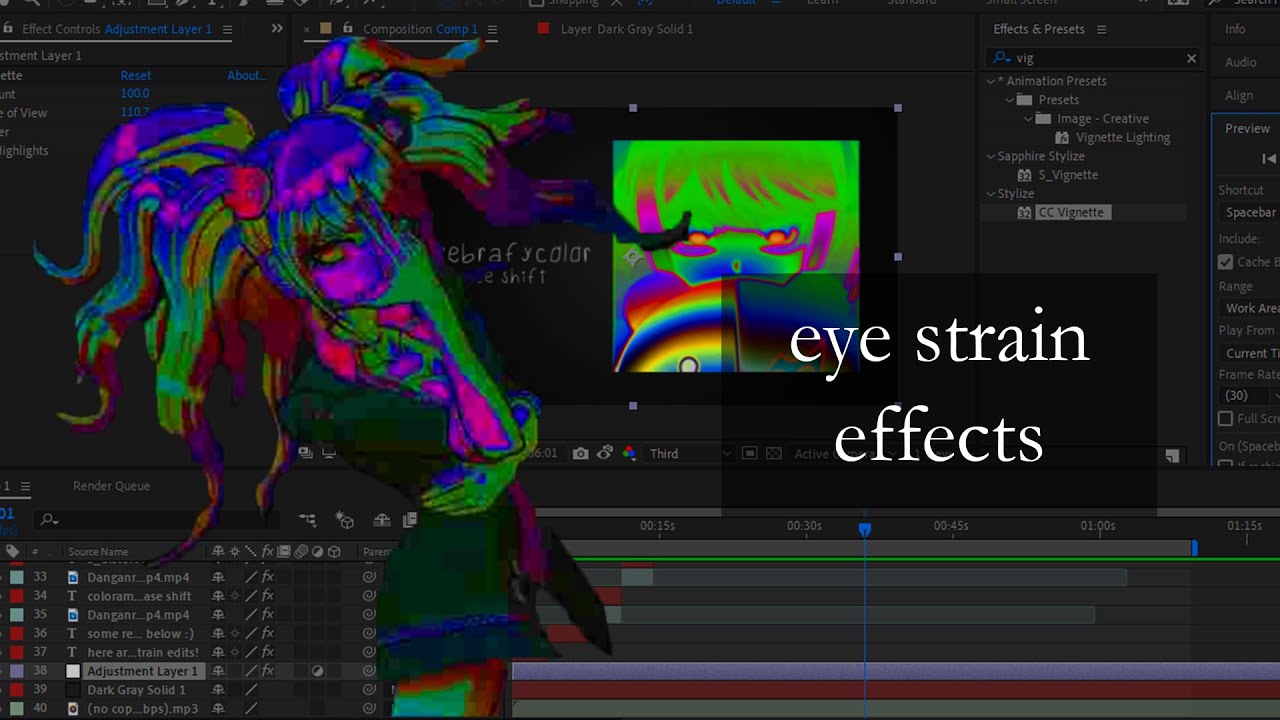Toggle the transparency grid icon
Screen dimensions: 1280x720
click(773, 454)
